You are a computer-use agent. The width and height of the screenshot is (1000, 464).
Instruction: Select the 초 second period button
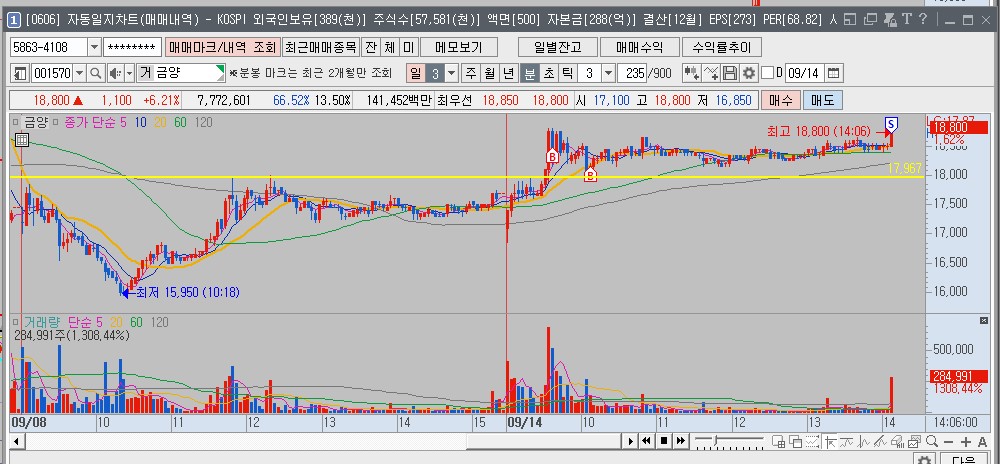(548, 73)
